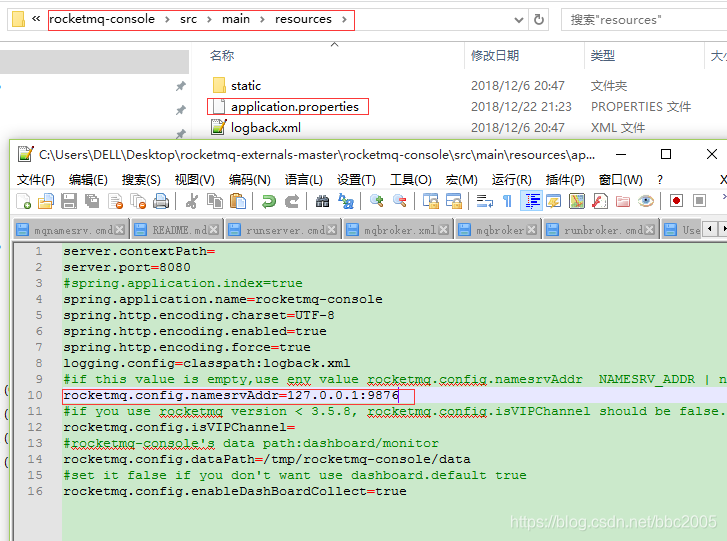727x541 pixels.
Task: Show hidden path levels via « chevron
Action: pyautogui.click(x=36, y=19)
